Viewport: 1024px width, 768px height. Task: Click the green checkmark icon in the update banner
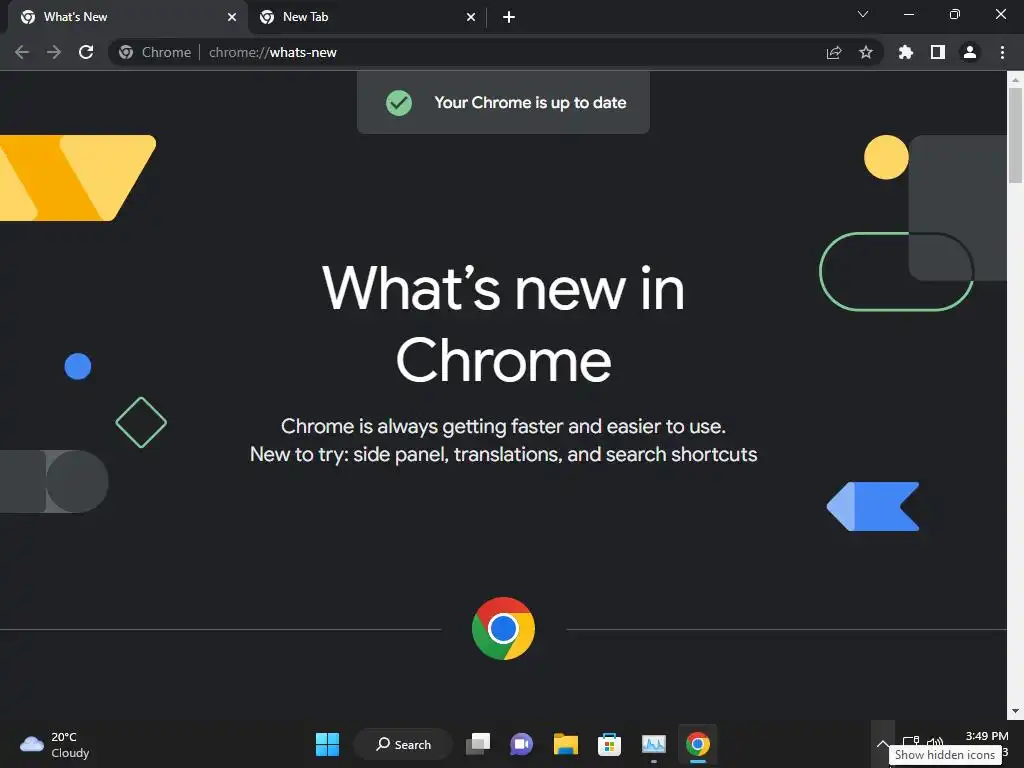[398, 103]
